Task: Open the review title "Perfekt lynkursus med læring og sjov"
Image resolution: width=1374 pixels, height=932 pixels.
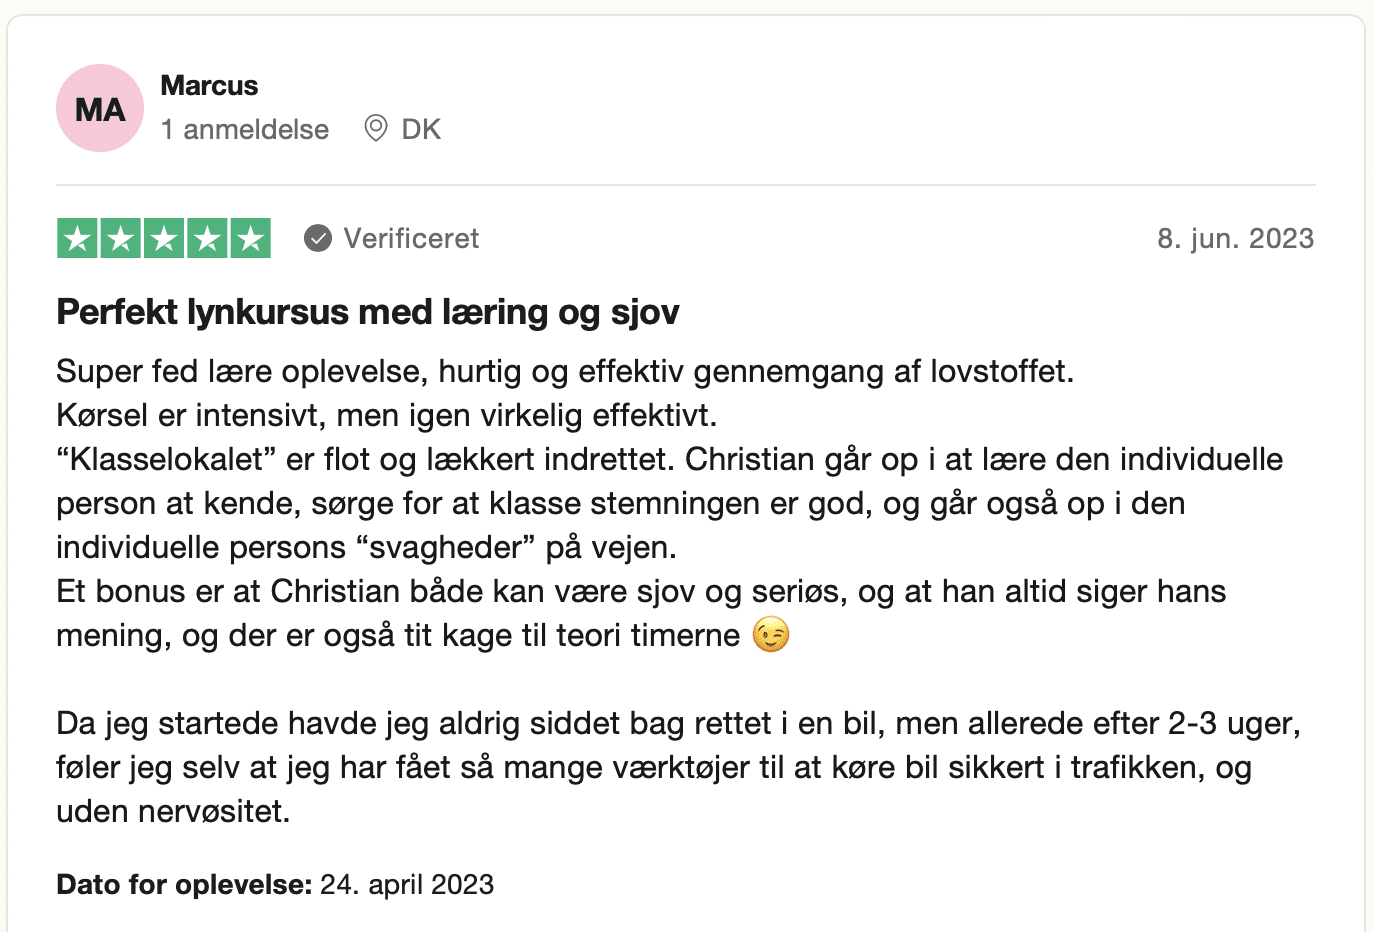Action: pyautogui.click(x=368, y=313)
